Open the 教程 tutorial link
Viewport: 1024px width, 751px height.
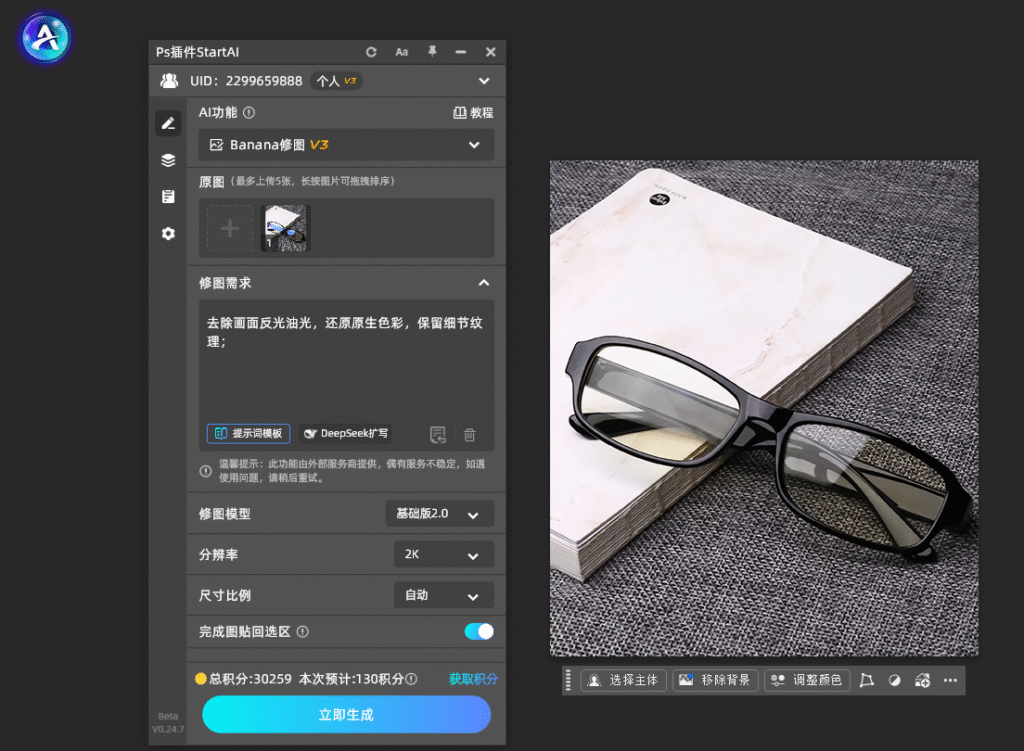tap(473, 112)
